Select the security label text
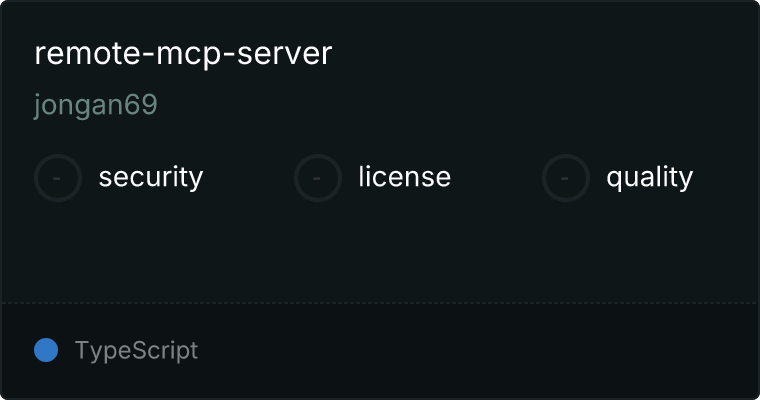 [x=151, y=177]
